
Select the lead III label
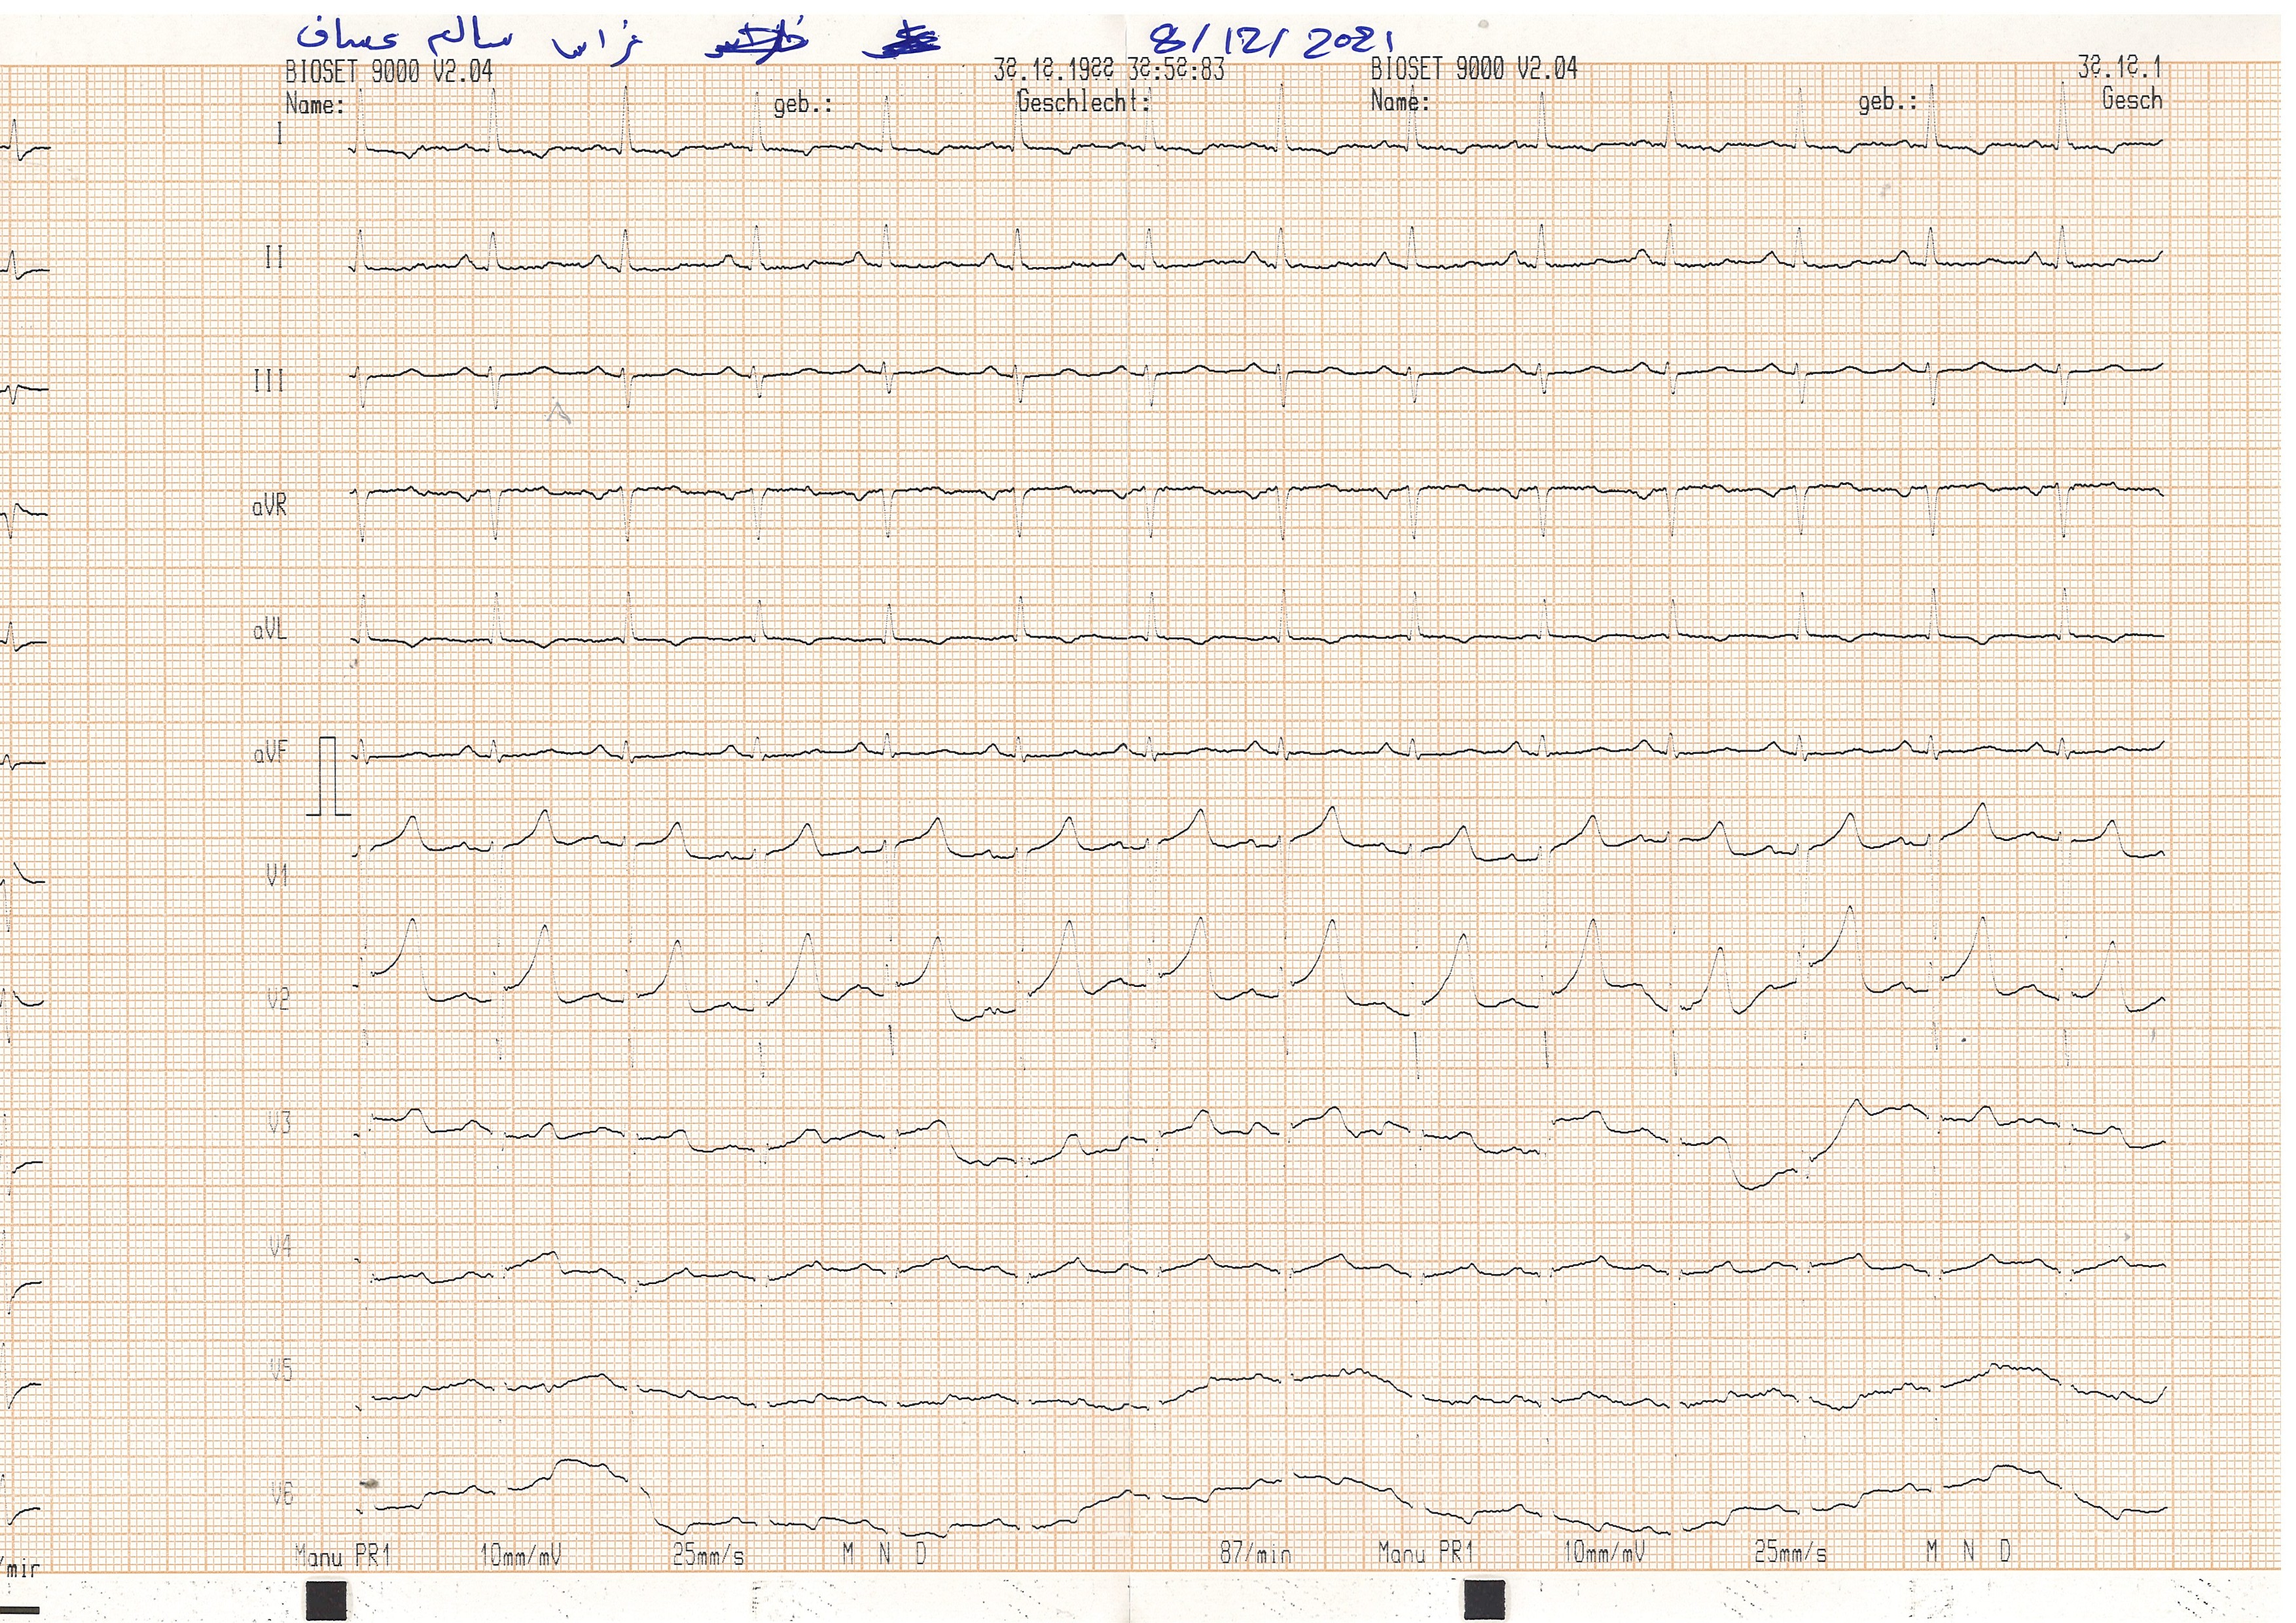tap(269, 381)
